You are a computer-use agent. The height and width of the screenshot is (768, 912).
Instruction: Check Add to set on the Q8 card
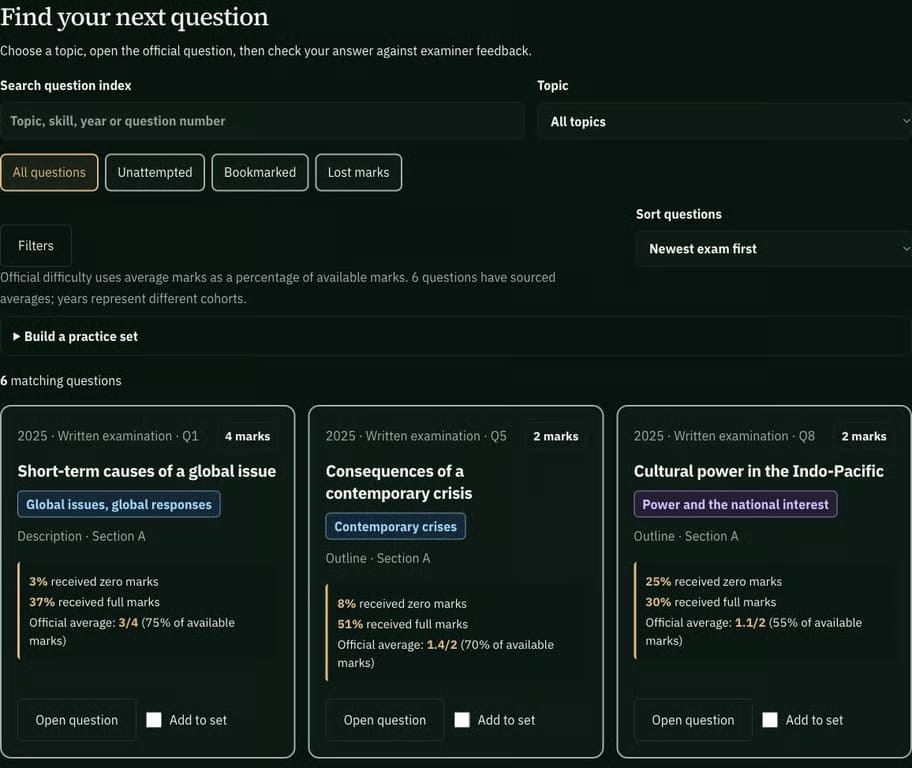coord(770,720)
